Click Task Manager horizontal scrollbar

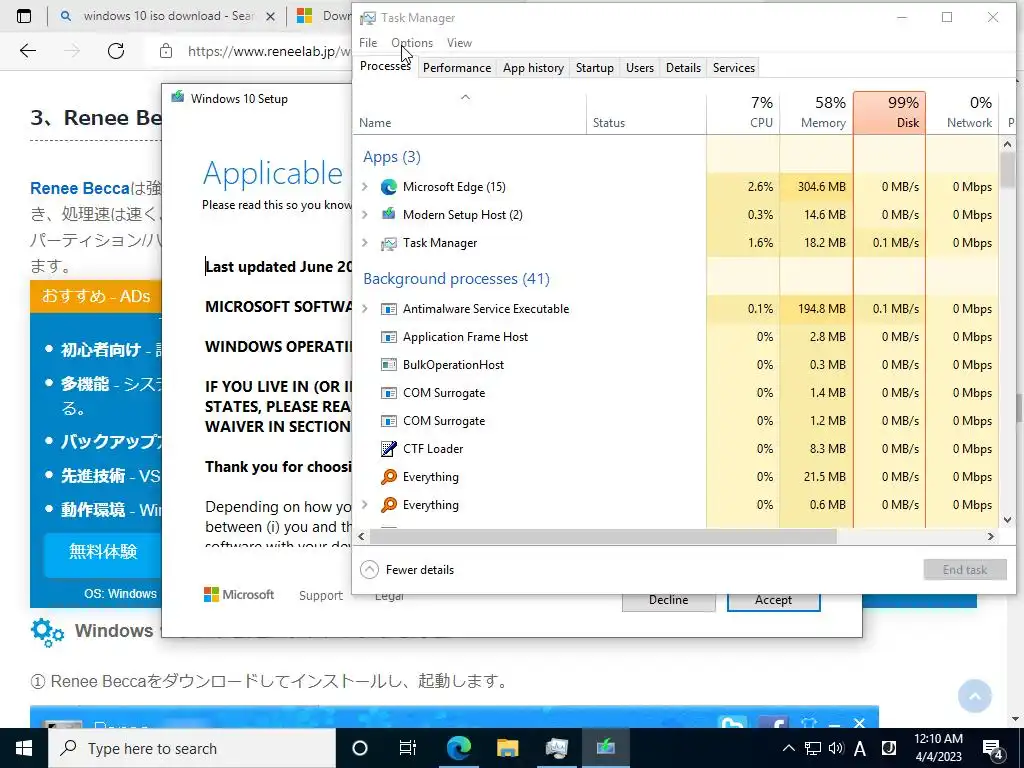coord(603,536)
